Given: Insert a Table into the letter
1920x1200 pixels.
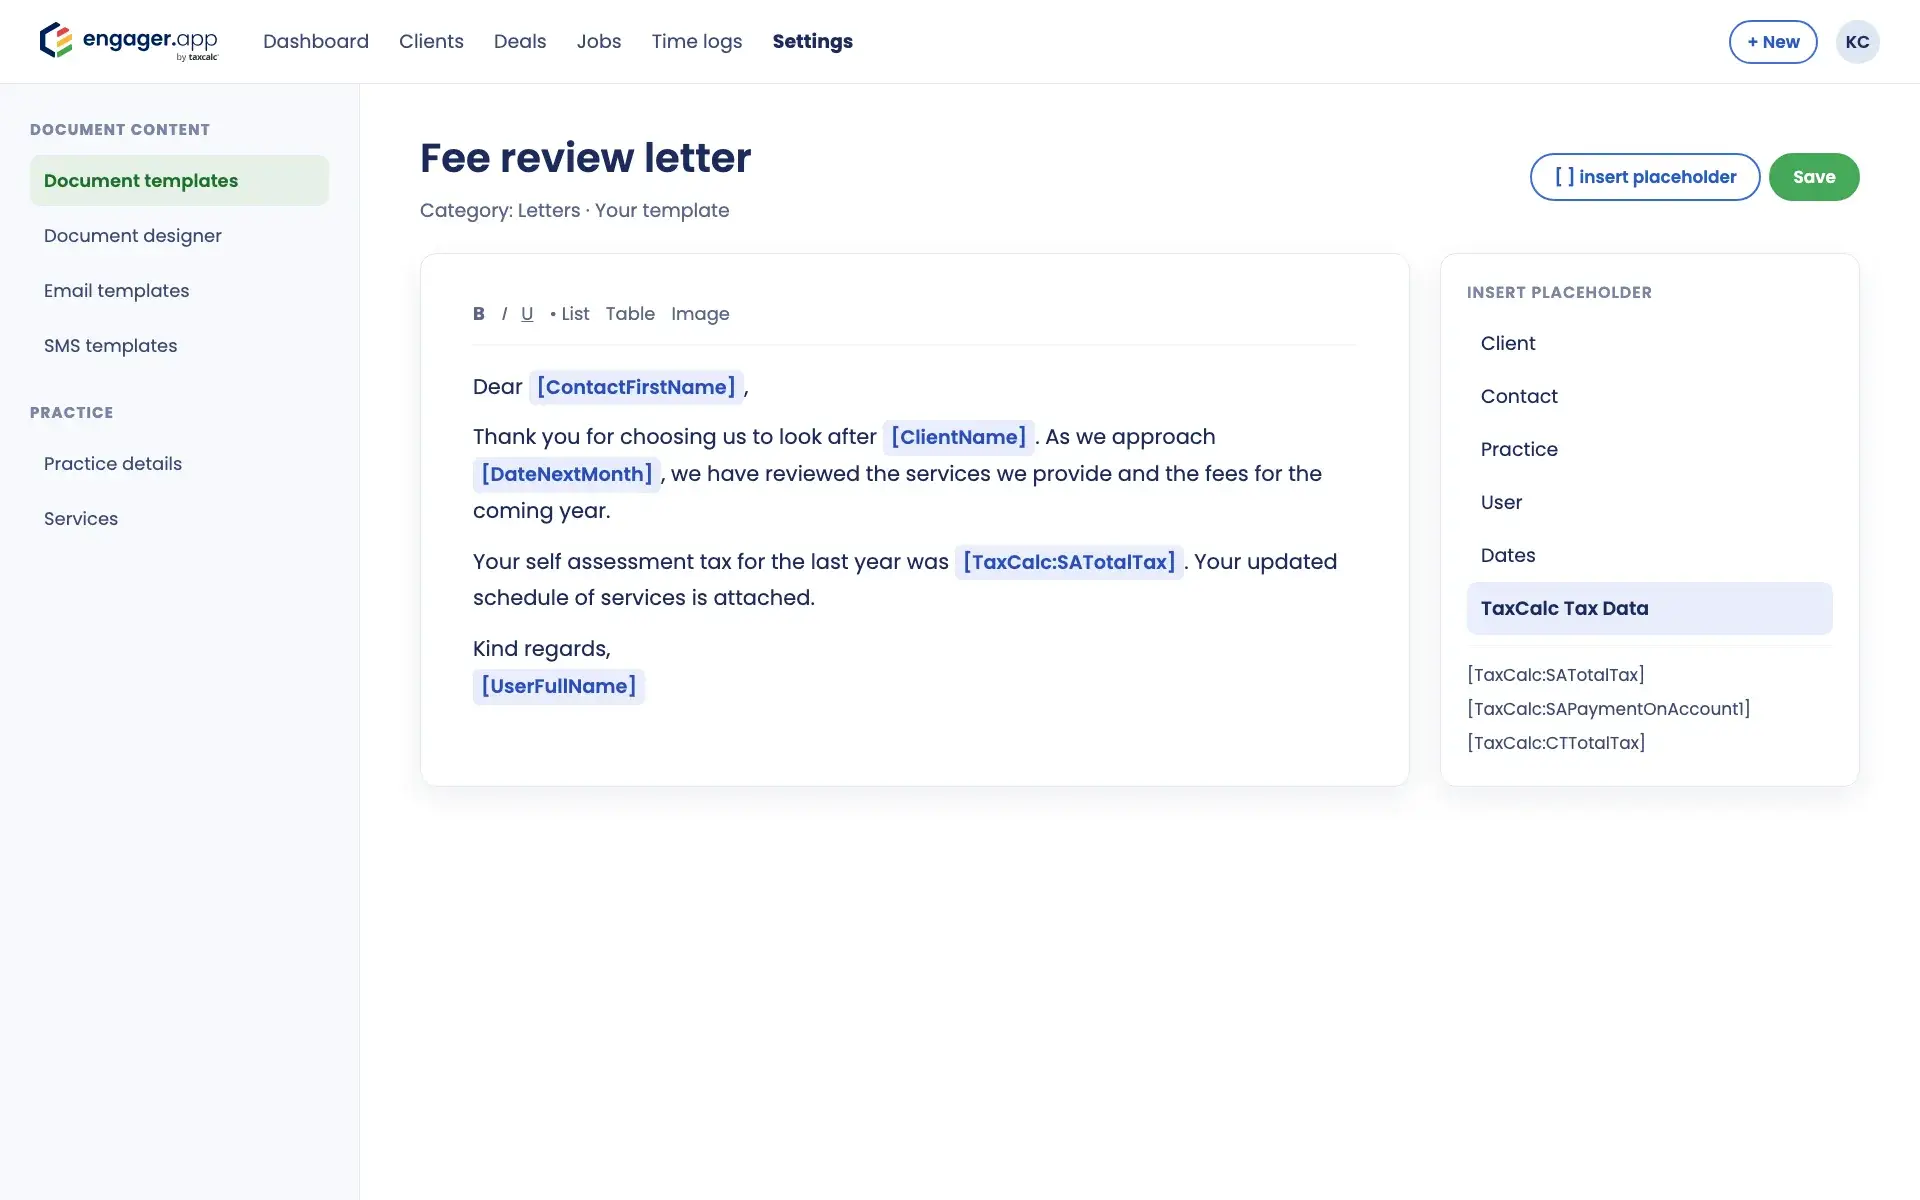Looking at the screenshot, I should click(630, 314).
